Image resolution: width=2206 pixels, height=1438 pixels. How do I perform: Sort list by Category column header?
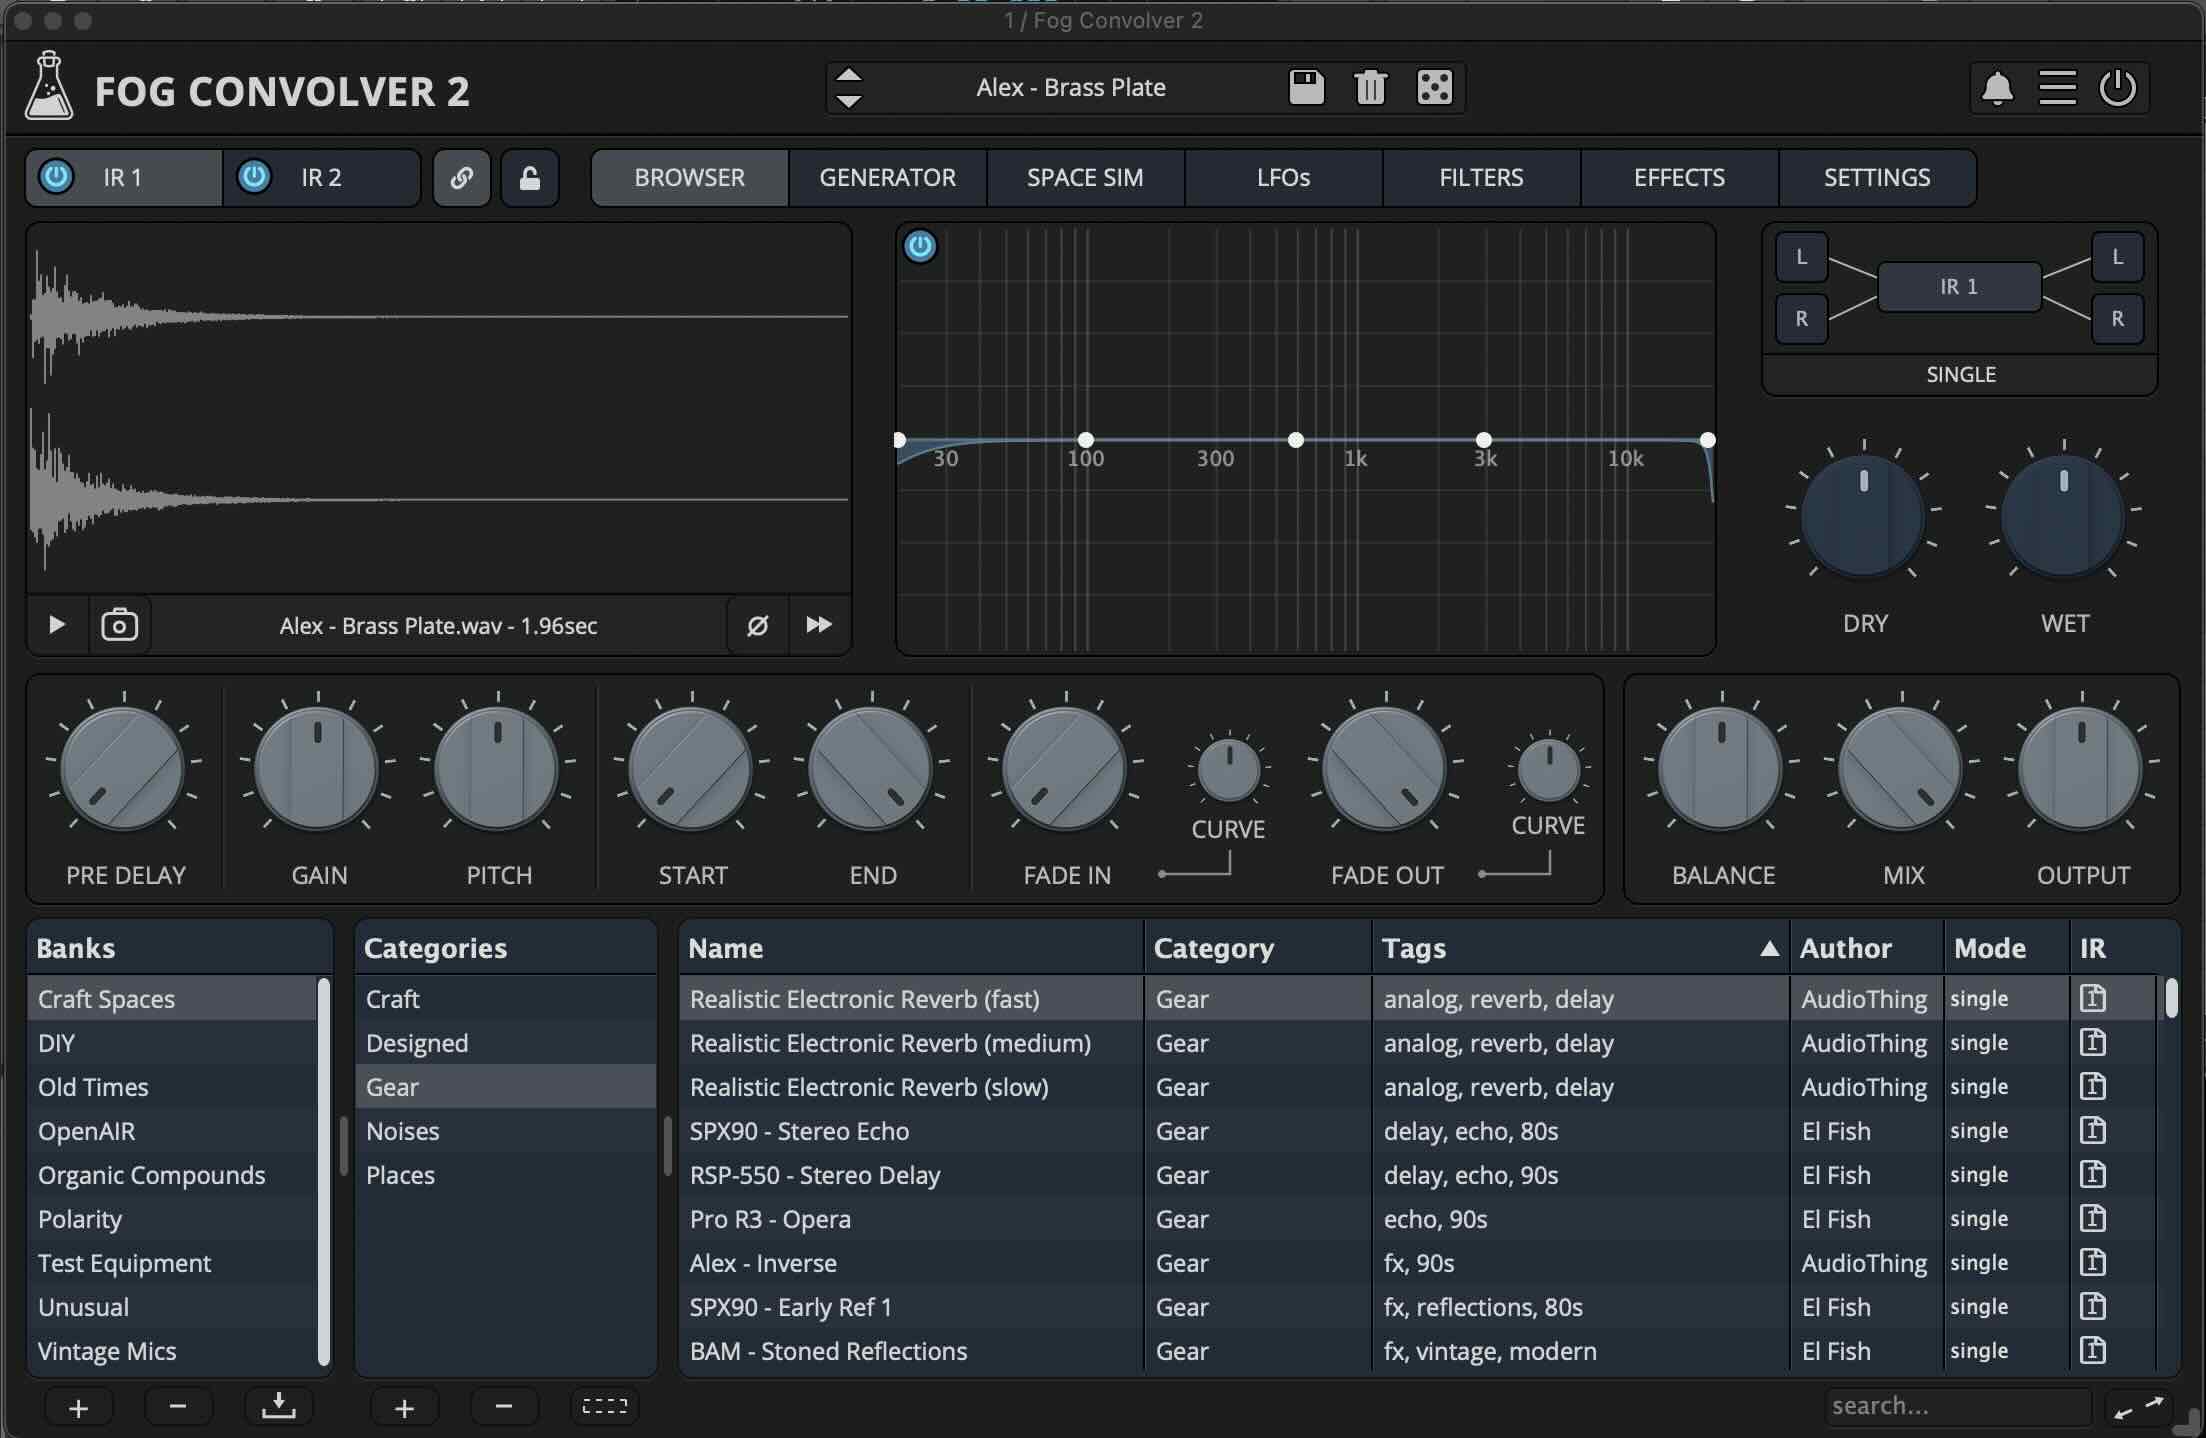coord(1258,948)
